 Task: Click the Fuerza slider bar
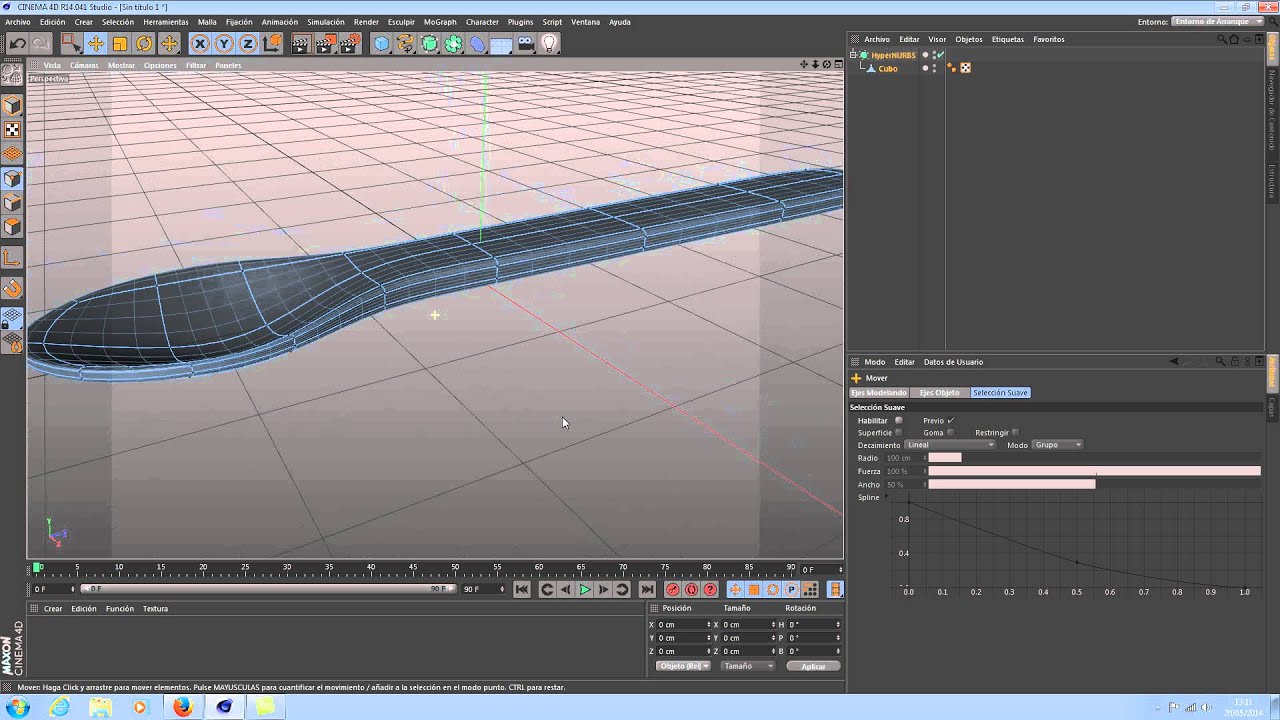click(x=1094, y=471)
